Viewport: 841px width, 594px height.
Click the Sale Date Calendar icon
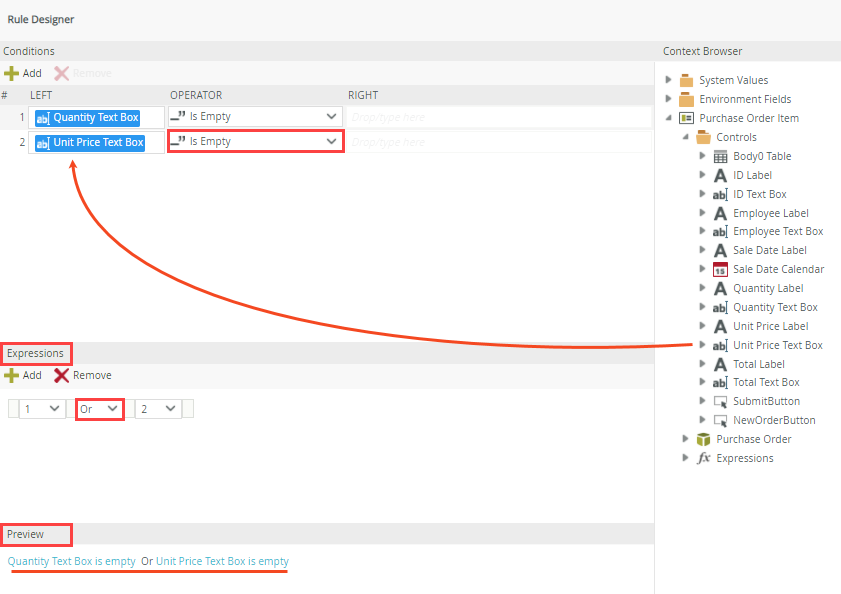click(x=720, y=269)
